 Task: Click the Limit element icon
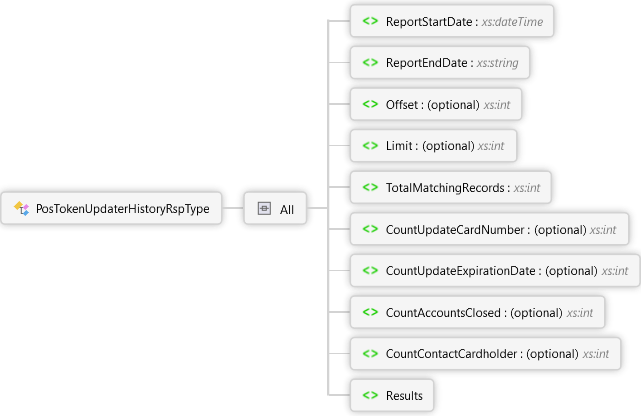click(369, 146)
